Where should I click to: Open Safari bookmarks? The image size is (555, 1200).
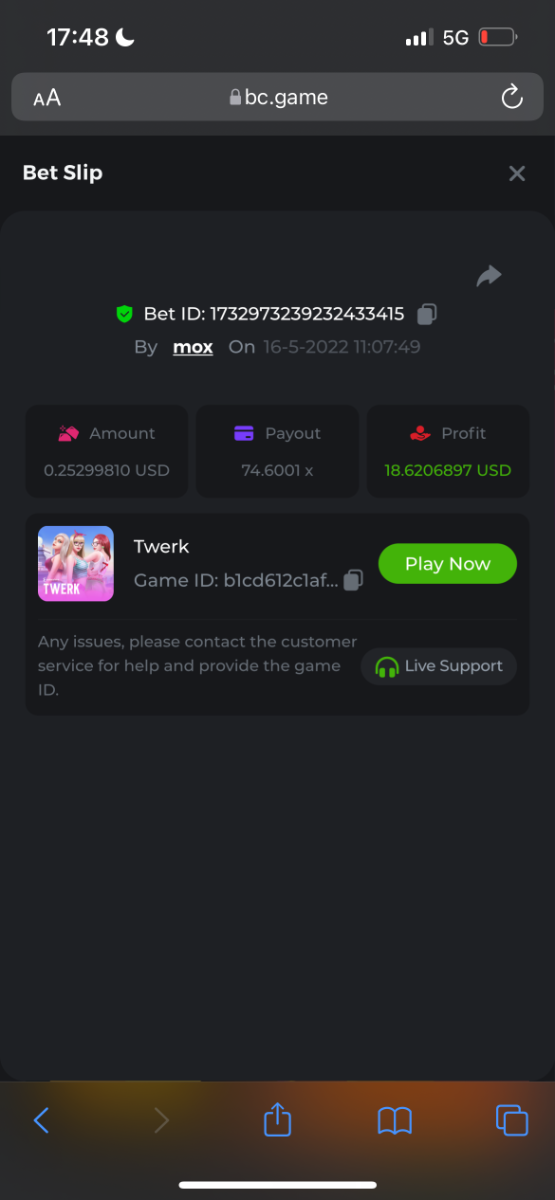click(x=395, y=1121)
